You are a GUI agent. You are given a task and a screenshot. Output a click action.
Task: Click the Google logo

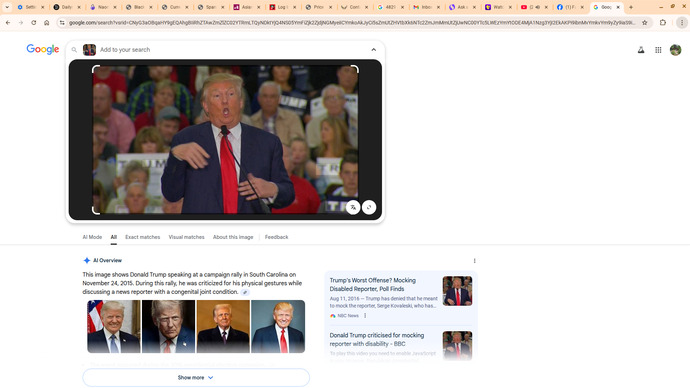point(43,49)
